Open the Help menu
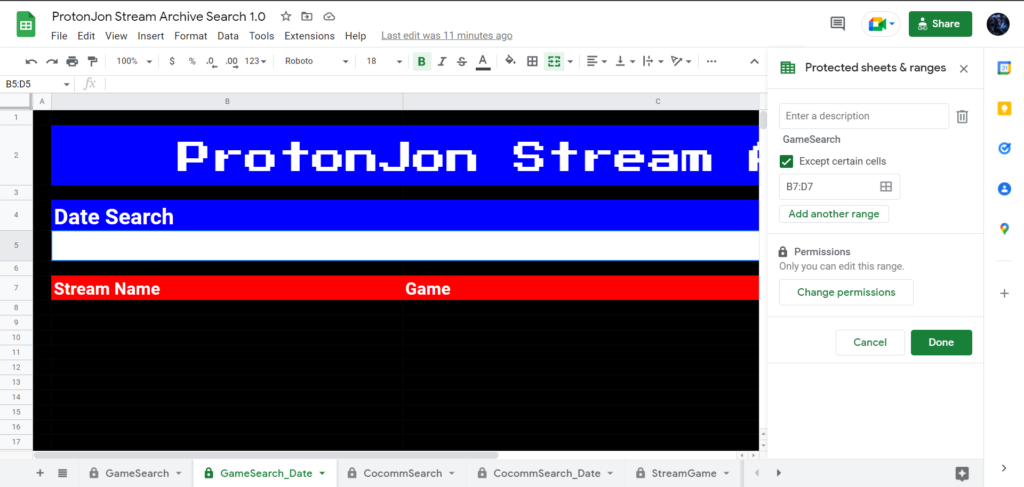The image size is (1024, 487). [x=356, y=36]
